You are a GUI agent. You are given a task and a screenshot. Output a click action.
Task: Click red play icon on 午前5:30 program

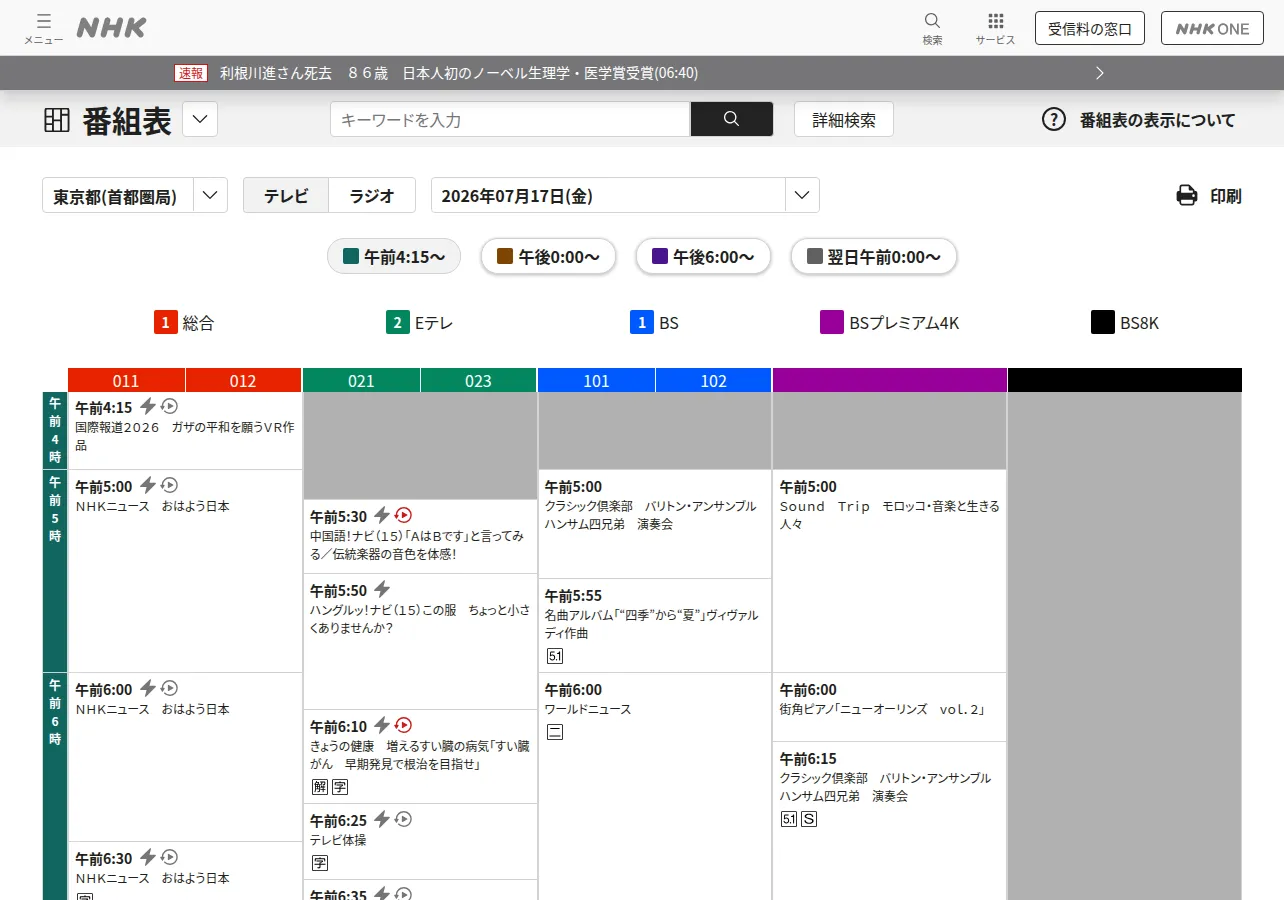click(x=403, y=515)
